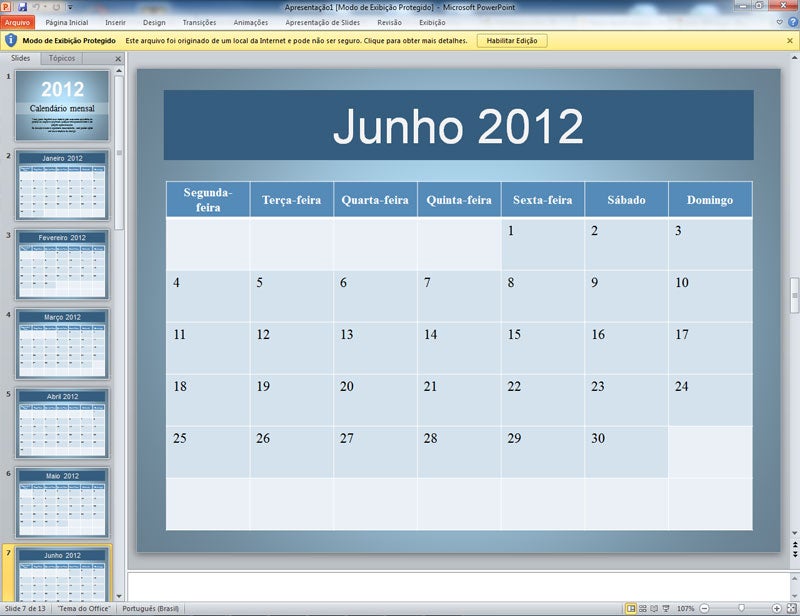This screenshot has width=800, height=616.
Task: Open the Apresentação de Slides tab
Action: [322, 22]
